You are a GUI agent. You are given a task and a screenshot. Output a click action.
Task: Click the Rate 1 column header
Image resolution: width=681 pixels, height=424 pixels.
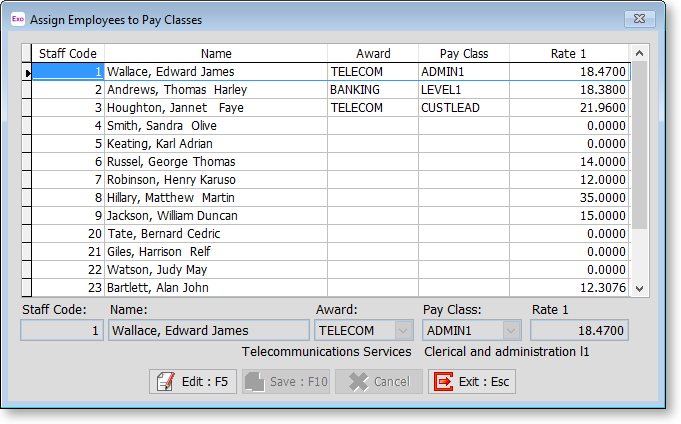click(568, 53)
